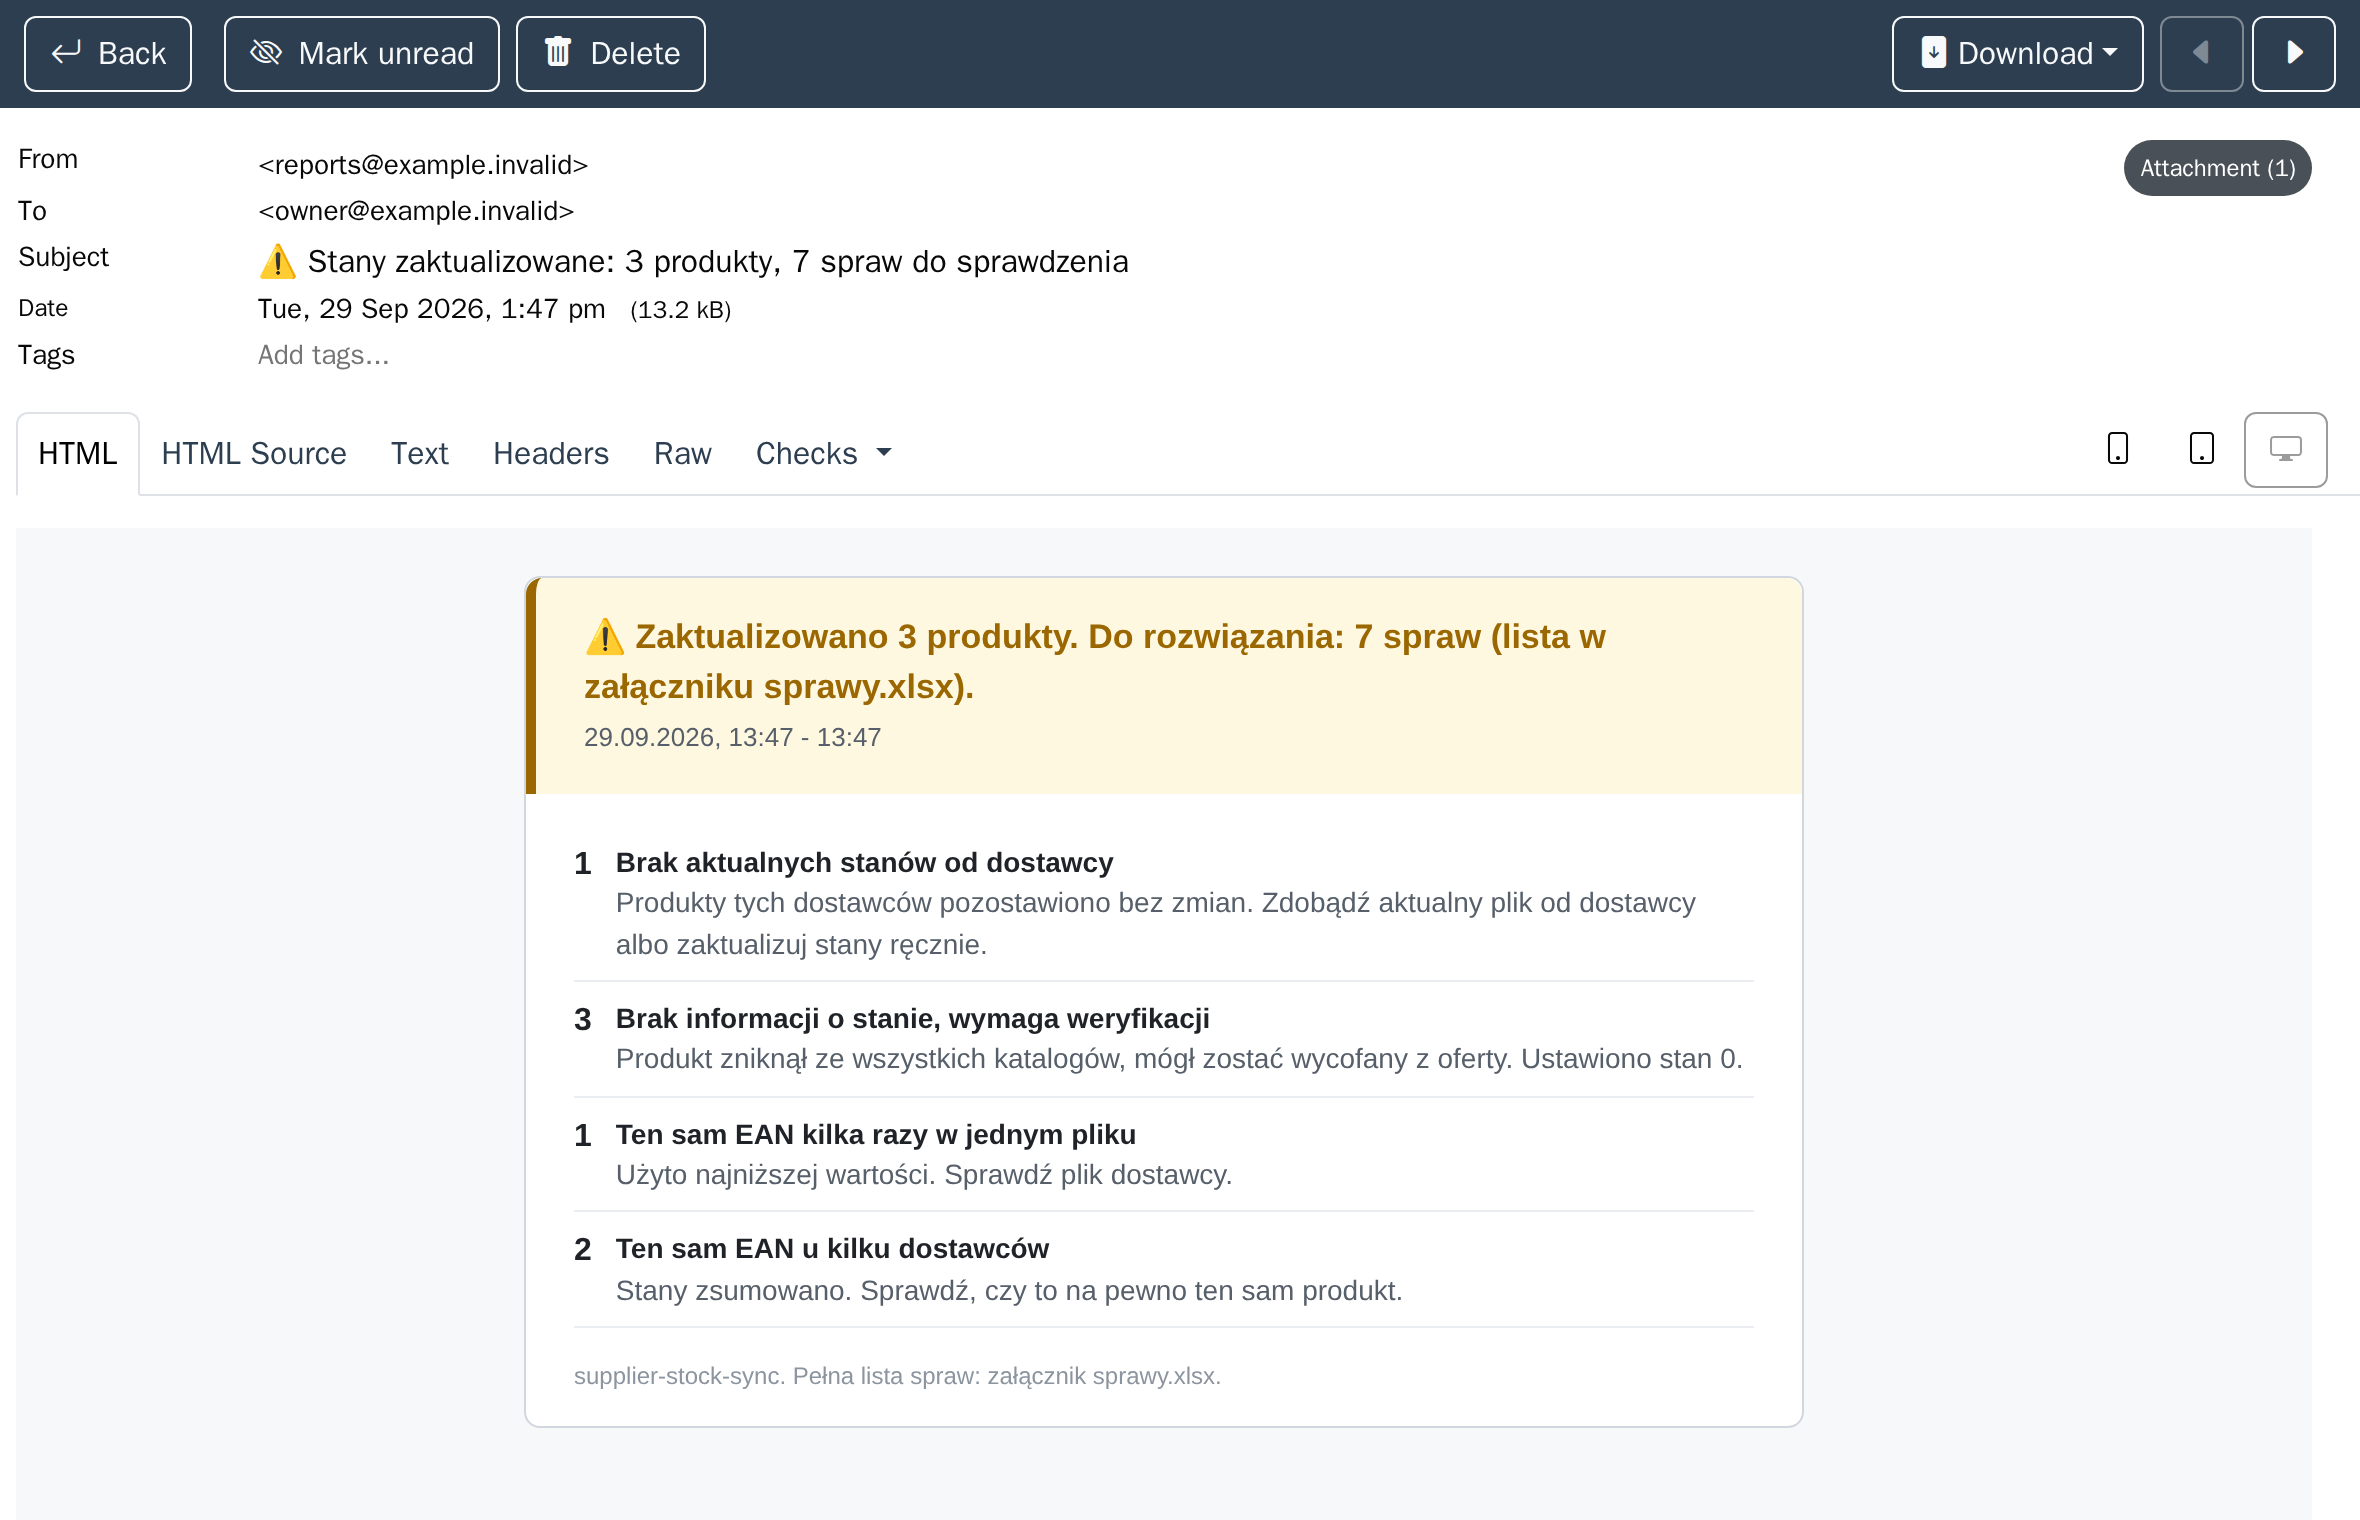Go back to the inbox with Back button
Viewport: 2360px width, 1520px height.
[x=108, y=54]
